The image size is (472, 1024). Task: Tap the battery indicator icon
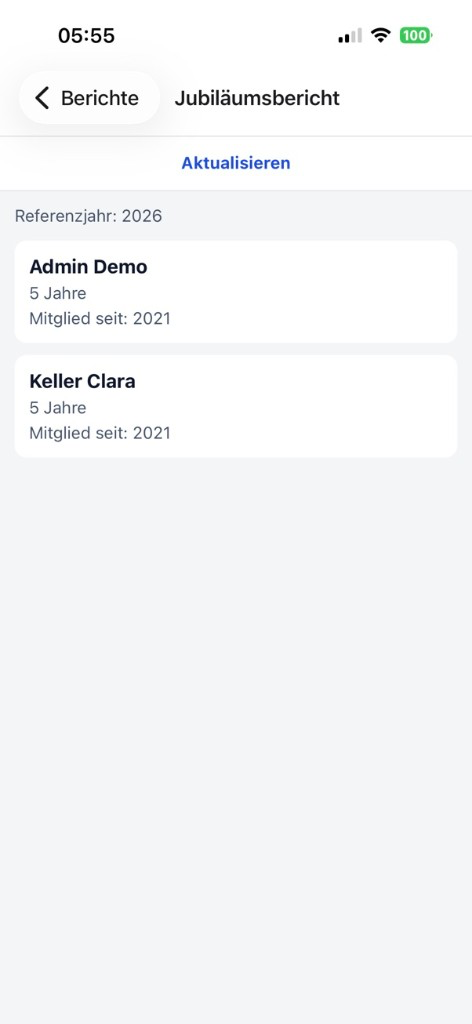(416, 35)
